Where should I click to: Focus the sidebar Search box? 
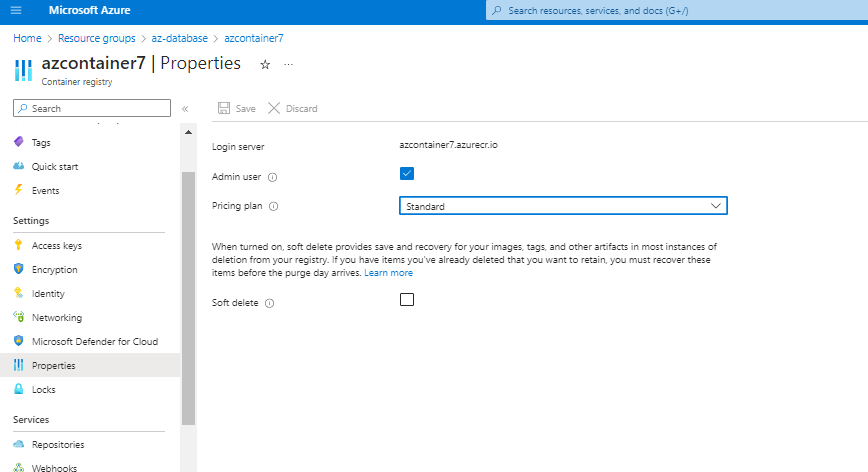(92, 108)
